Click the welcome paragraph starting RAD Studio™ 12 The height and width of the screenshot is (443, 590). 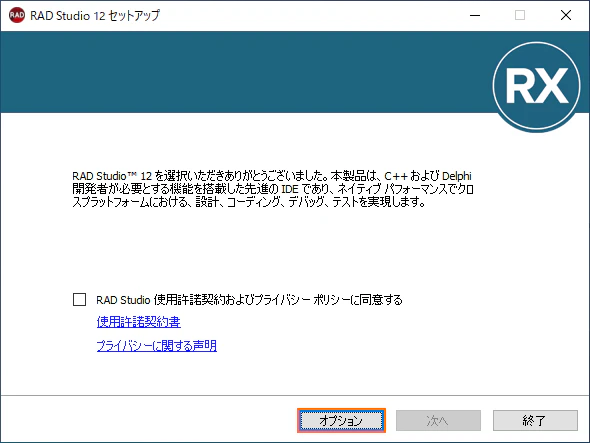pos(273,189)
